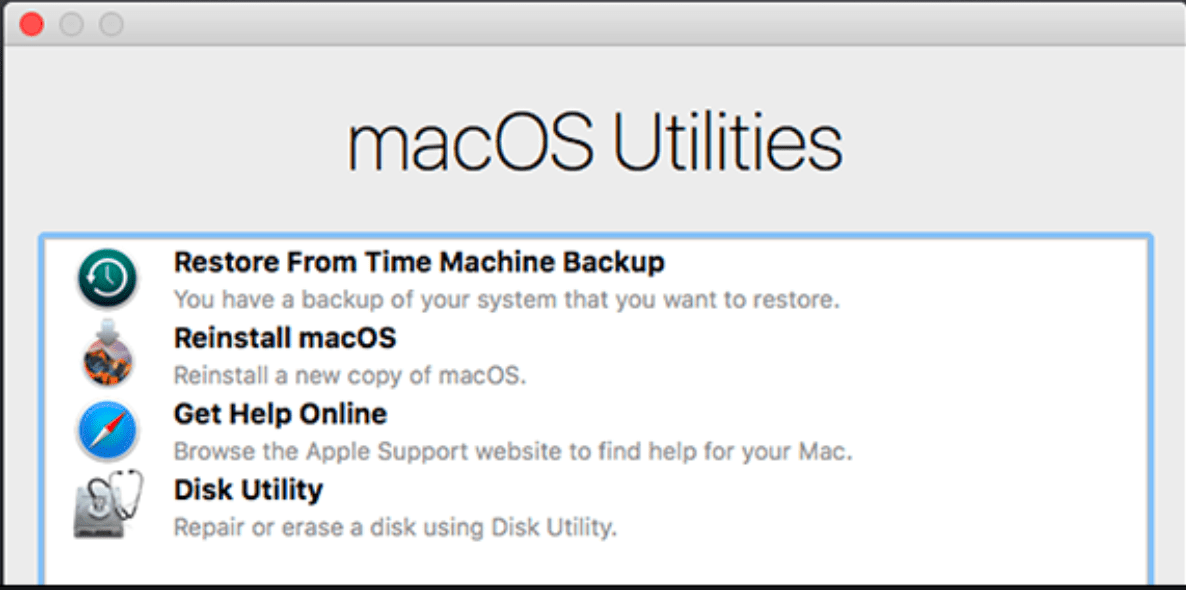Viewport: 1186px width, 590px height.
Task: Click the red close window button
Action: 31,23
